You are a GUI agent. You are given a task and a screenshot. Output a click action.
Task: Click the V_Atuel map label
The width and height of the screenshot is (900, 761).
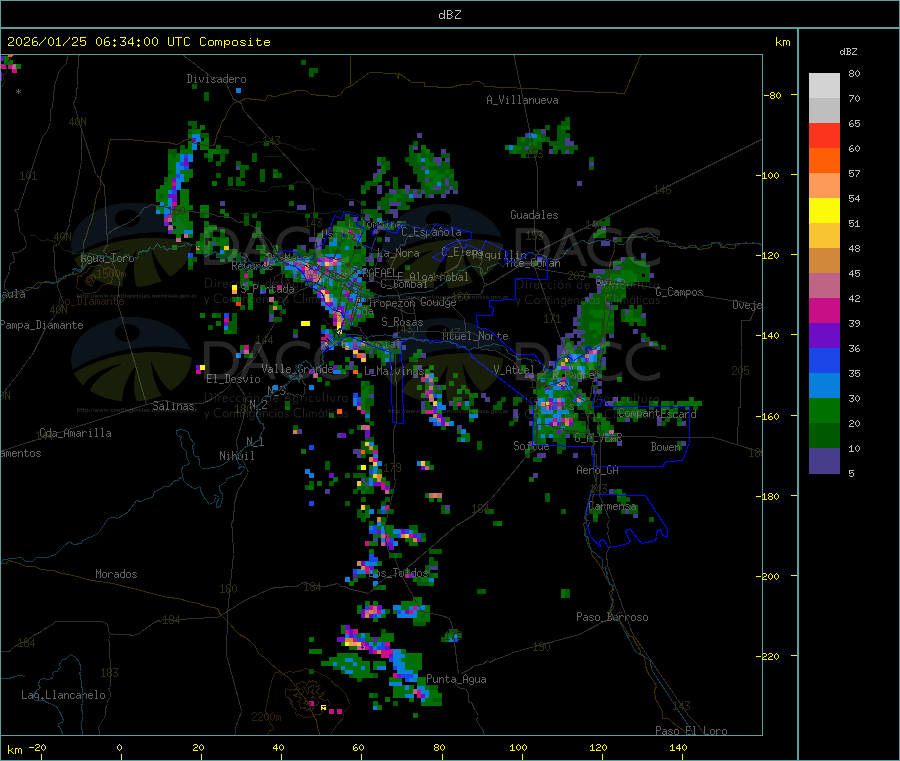coord(514,370)
